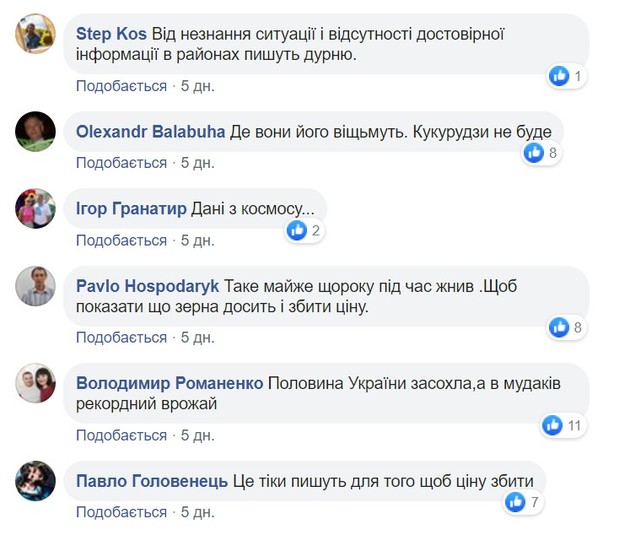The height and width of the screenshot is (535, 630).
Task: Open Olexandr Balabuha avatar
Action: (35, 132)
